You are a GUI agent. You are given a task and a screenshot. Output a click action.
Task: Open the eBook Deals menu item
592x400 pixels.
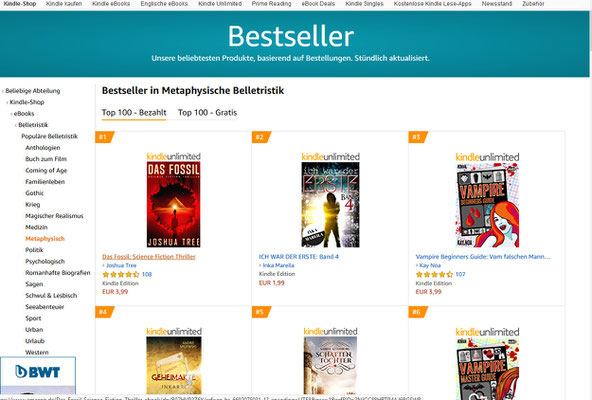coord(318,4)
